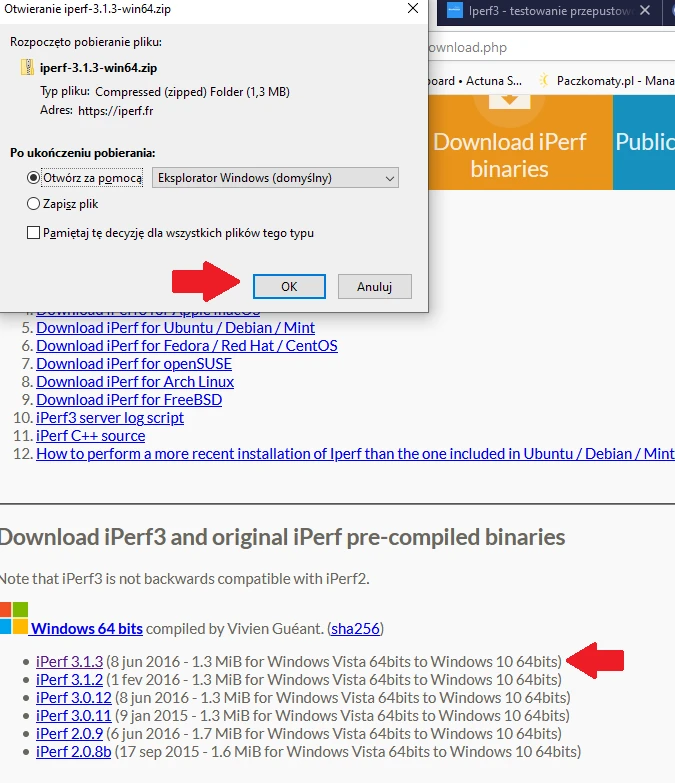Click the Anuluj cancel button

click(x=374, y=287)
